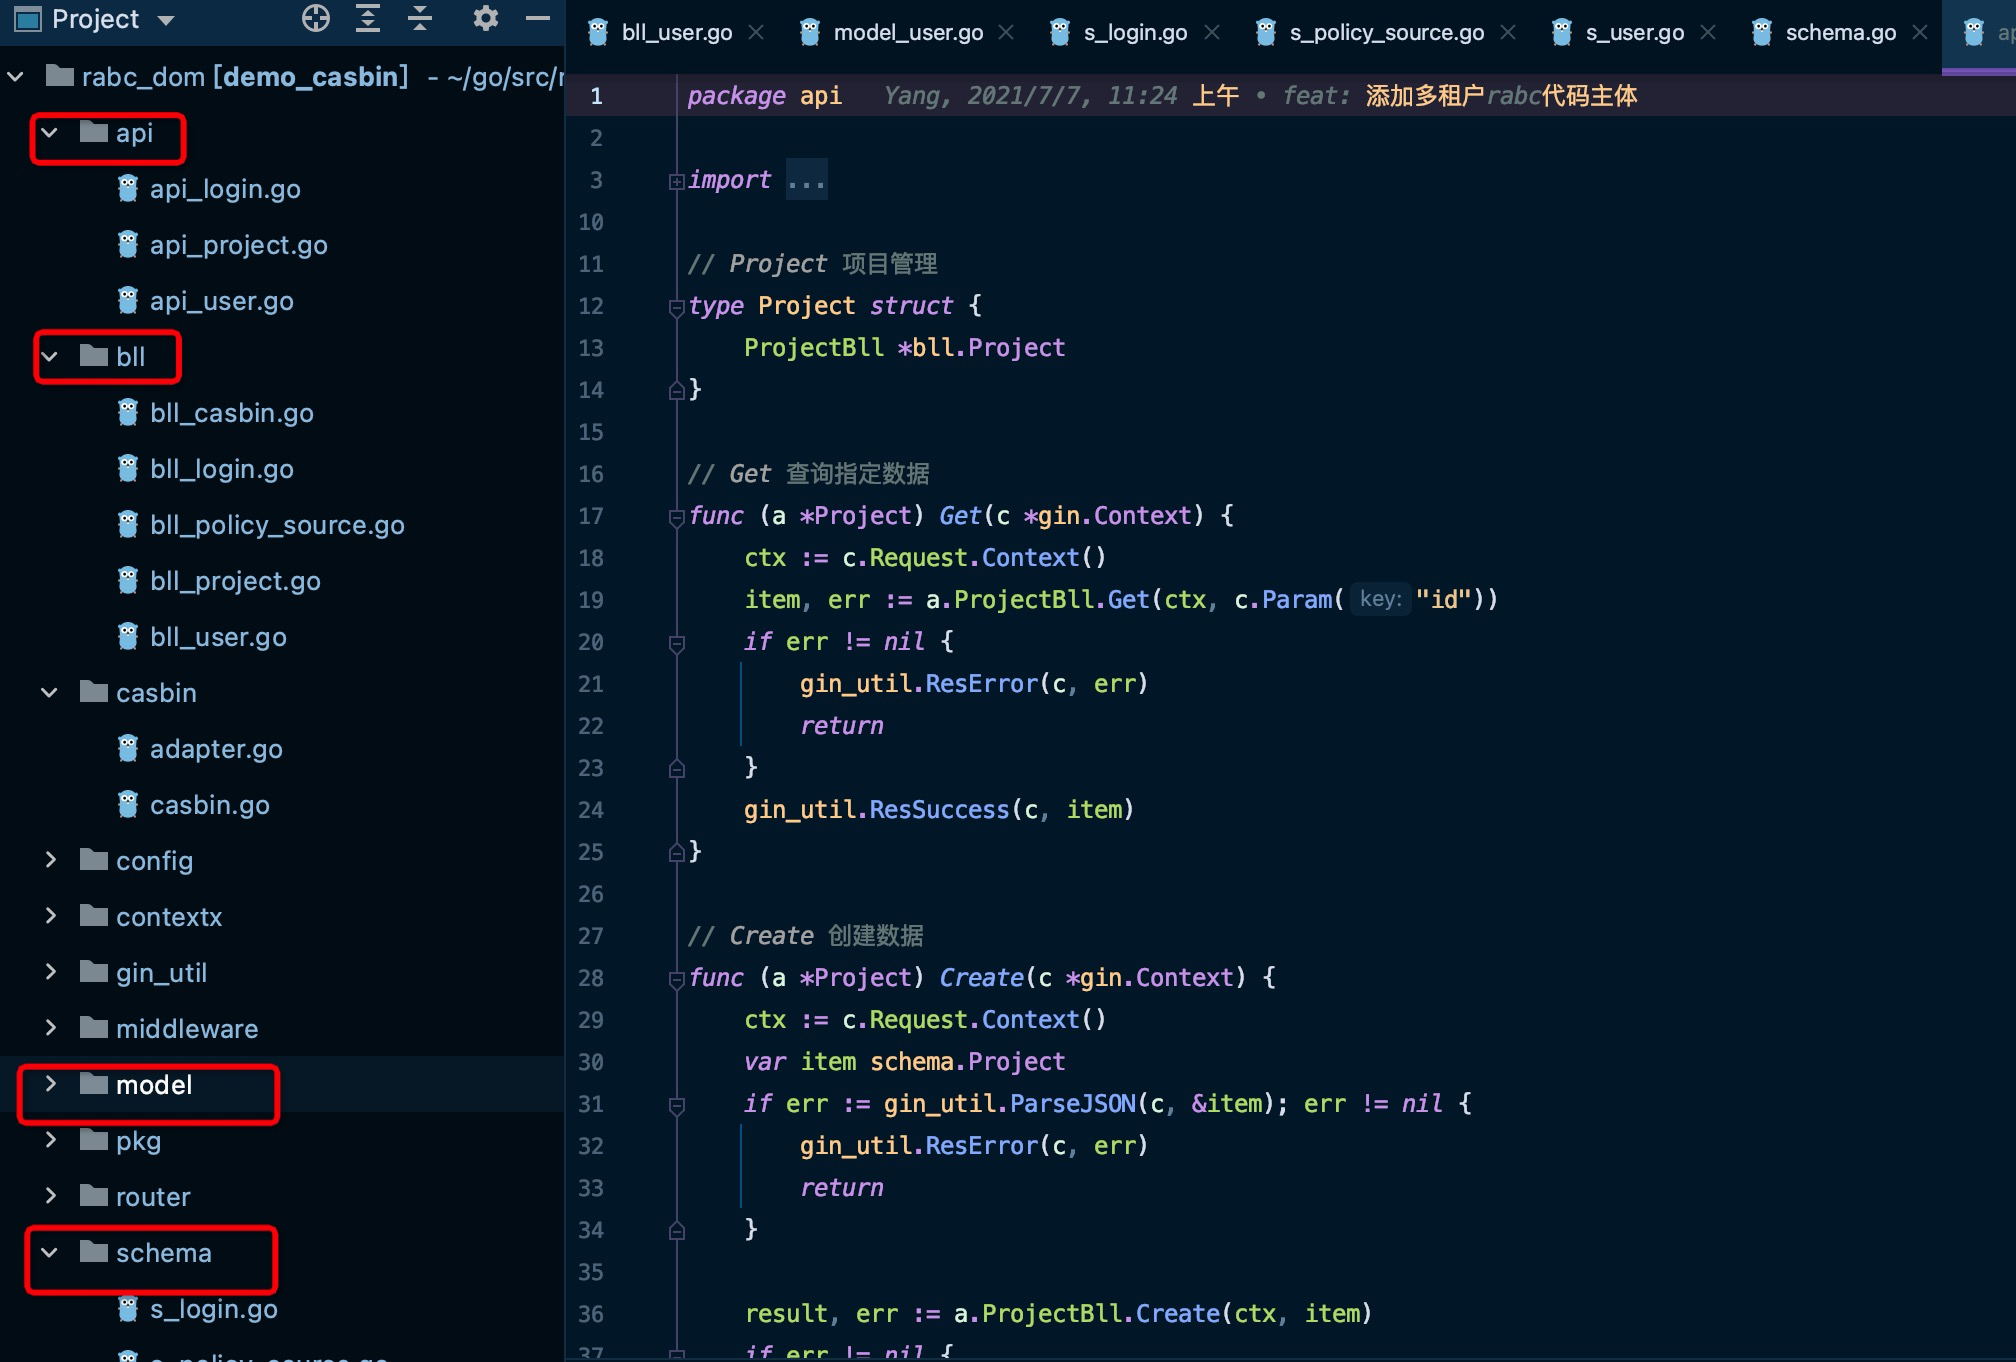Collapse the casbin folder

tap(49, 692)
